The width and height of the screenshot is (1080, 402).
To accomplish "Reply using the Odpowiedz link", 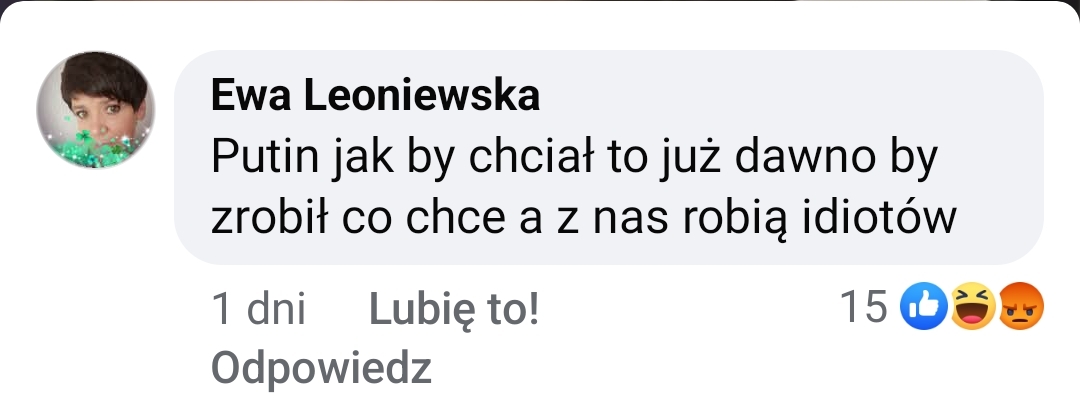I will pos(321,368).
